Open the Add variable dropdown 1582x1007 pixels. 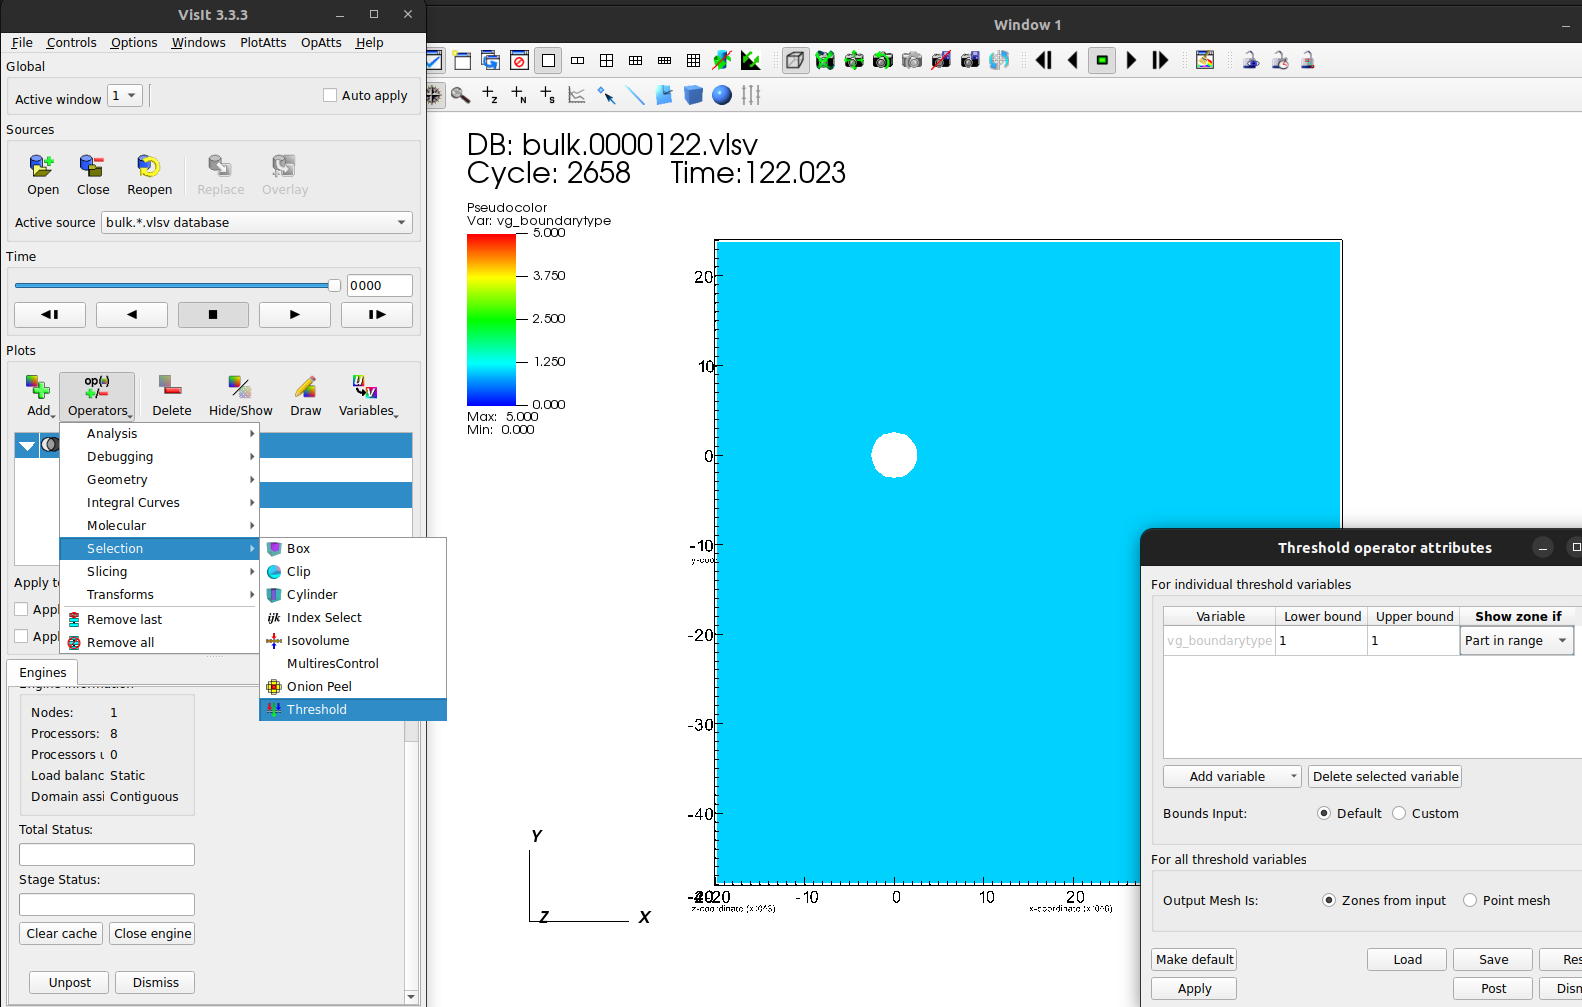point(1232,777)
